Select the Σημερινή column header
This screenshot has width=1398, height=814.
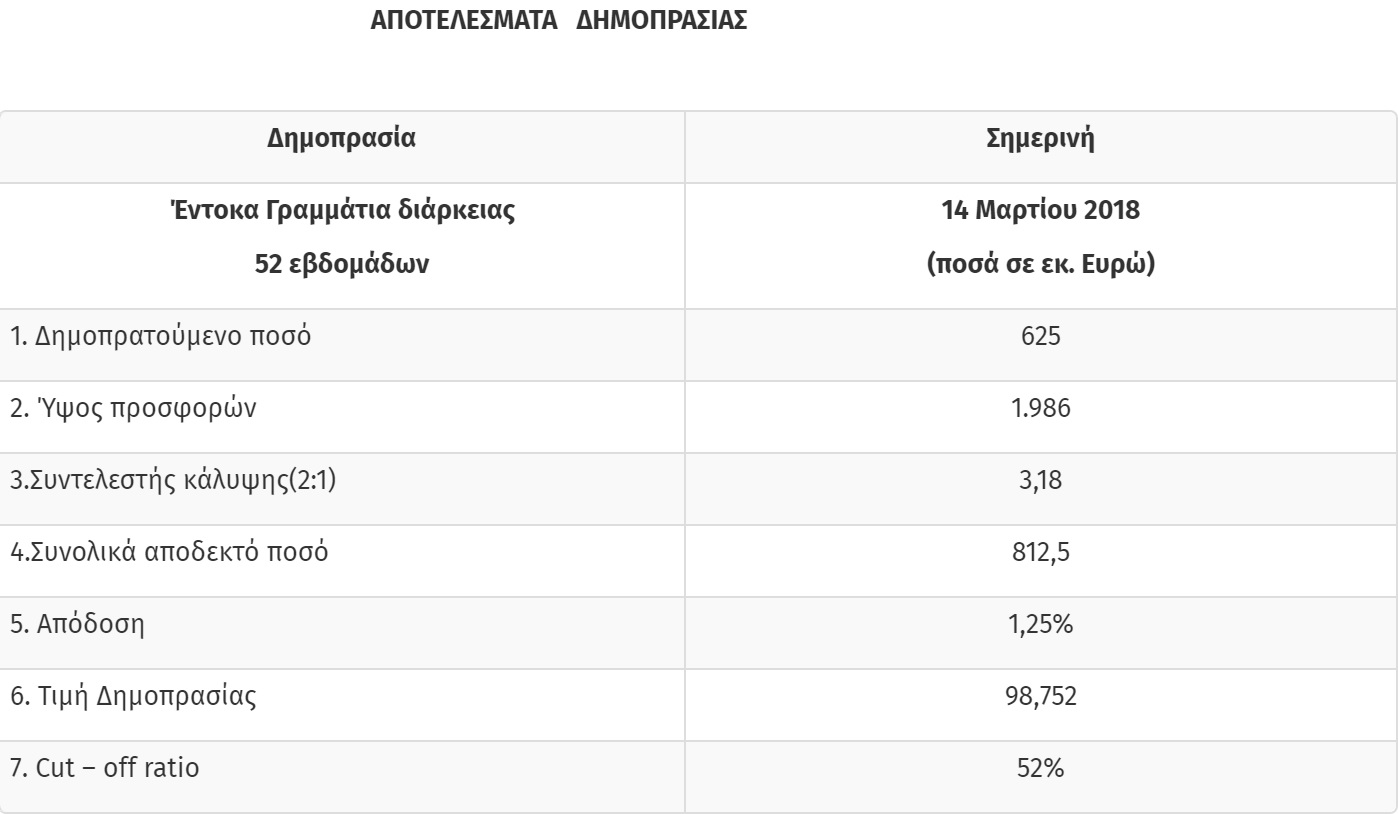pyautogui.click(x=1040, y=139)
